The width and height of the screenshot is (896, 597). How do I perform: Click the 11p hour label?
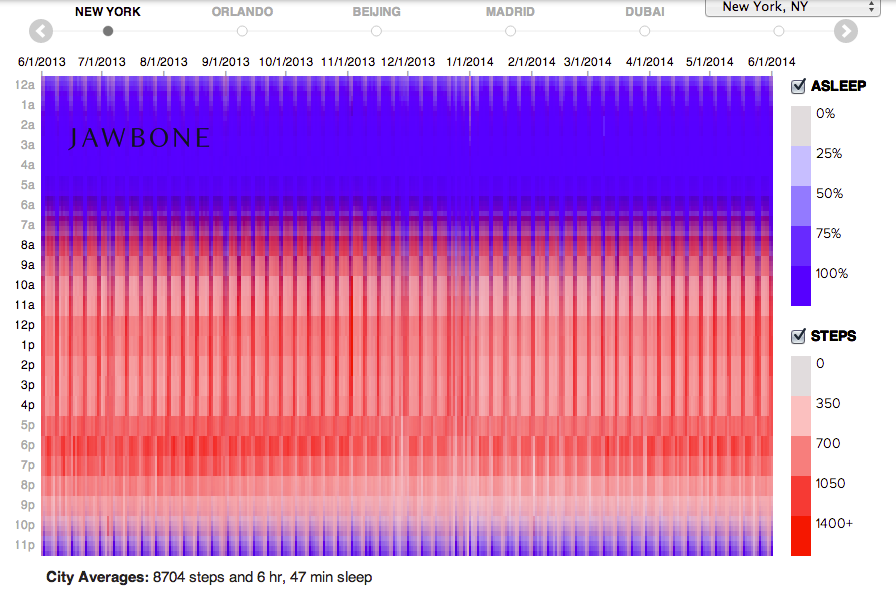(25, 545)
